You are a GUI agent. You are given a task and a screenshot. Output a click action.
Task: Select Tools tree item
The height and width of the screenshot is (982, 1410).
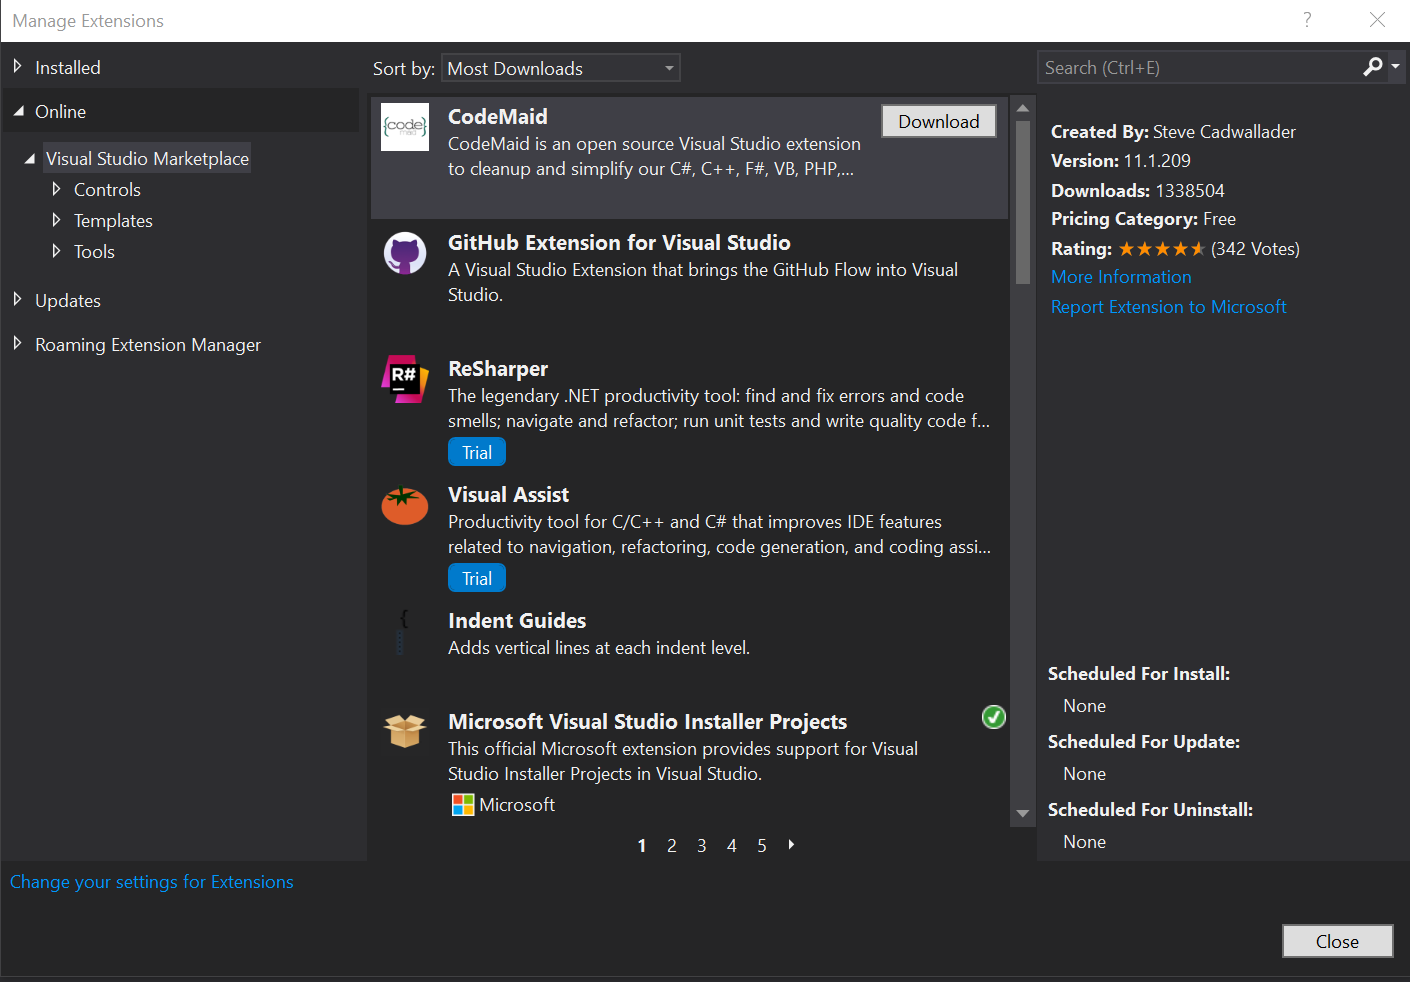coord(94,251)
